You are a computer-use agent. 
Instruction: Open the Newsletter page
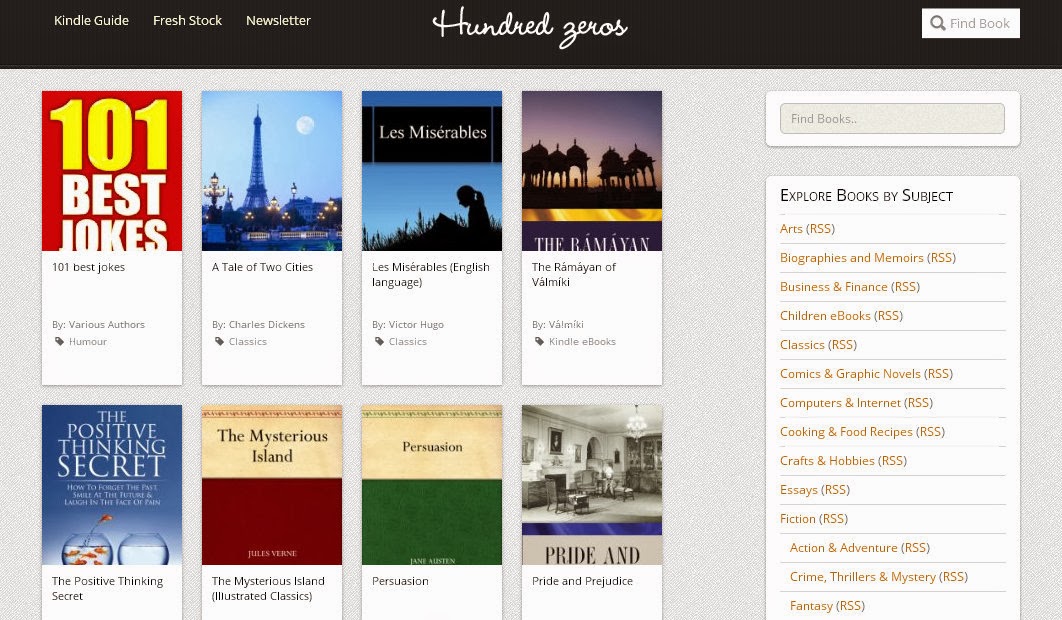click(278, 20)
